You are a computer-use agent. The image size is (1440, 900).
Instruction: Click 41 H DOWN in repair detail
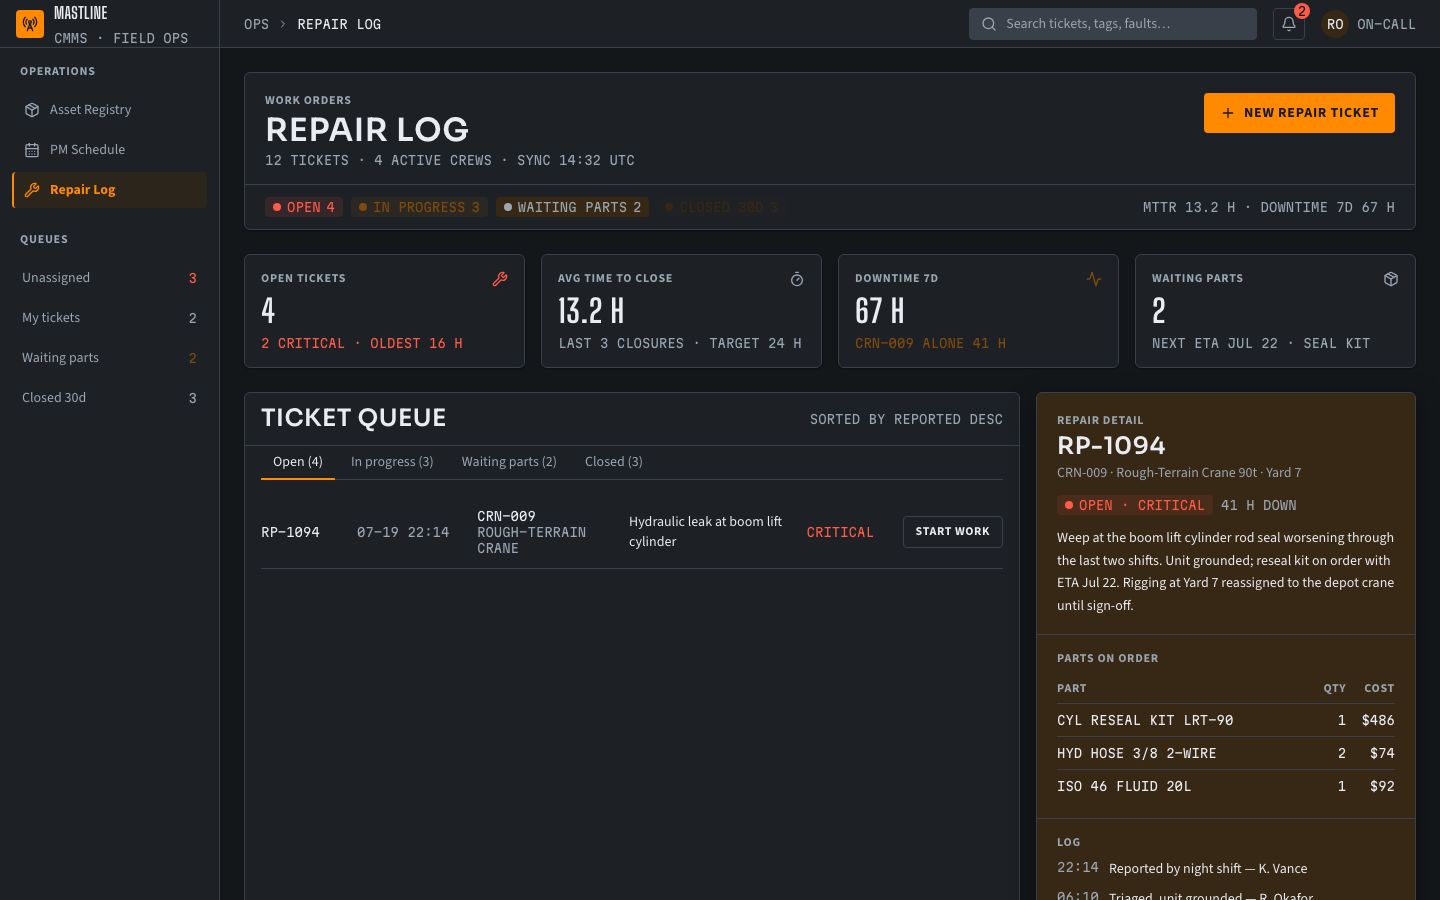[x=1258, y=505]
